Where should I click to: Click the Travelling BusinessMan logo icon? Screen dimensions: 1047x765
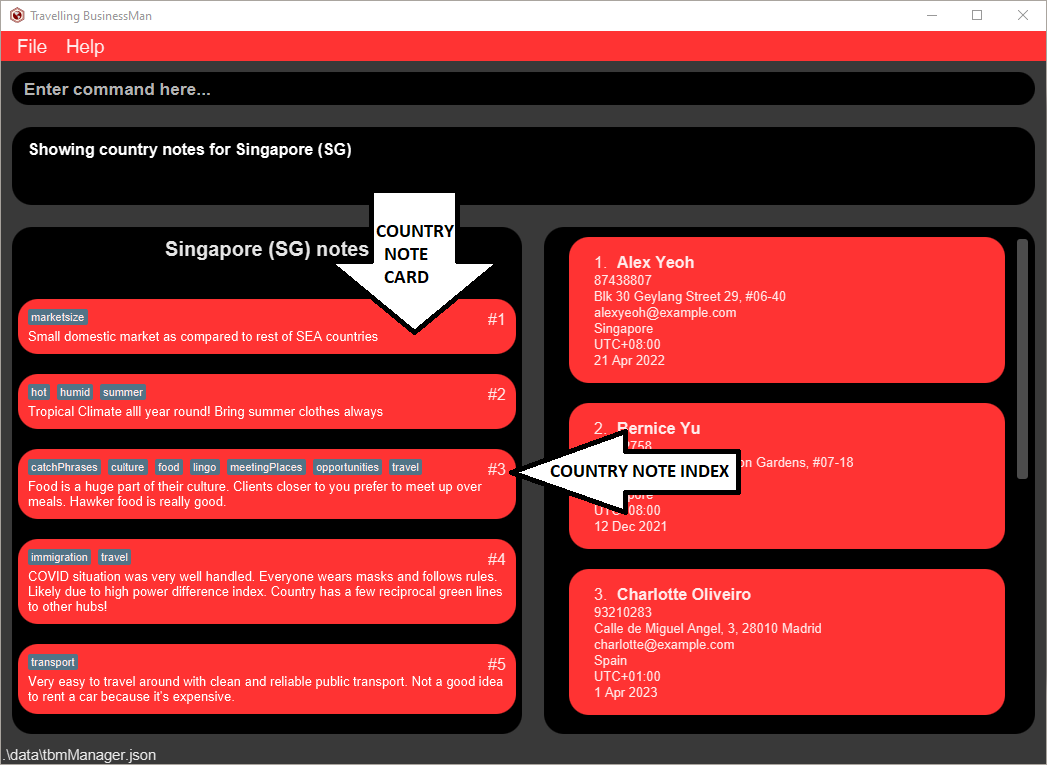[15, 15]
